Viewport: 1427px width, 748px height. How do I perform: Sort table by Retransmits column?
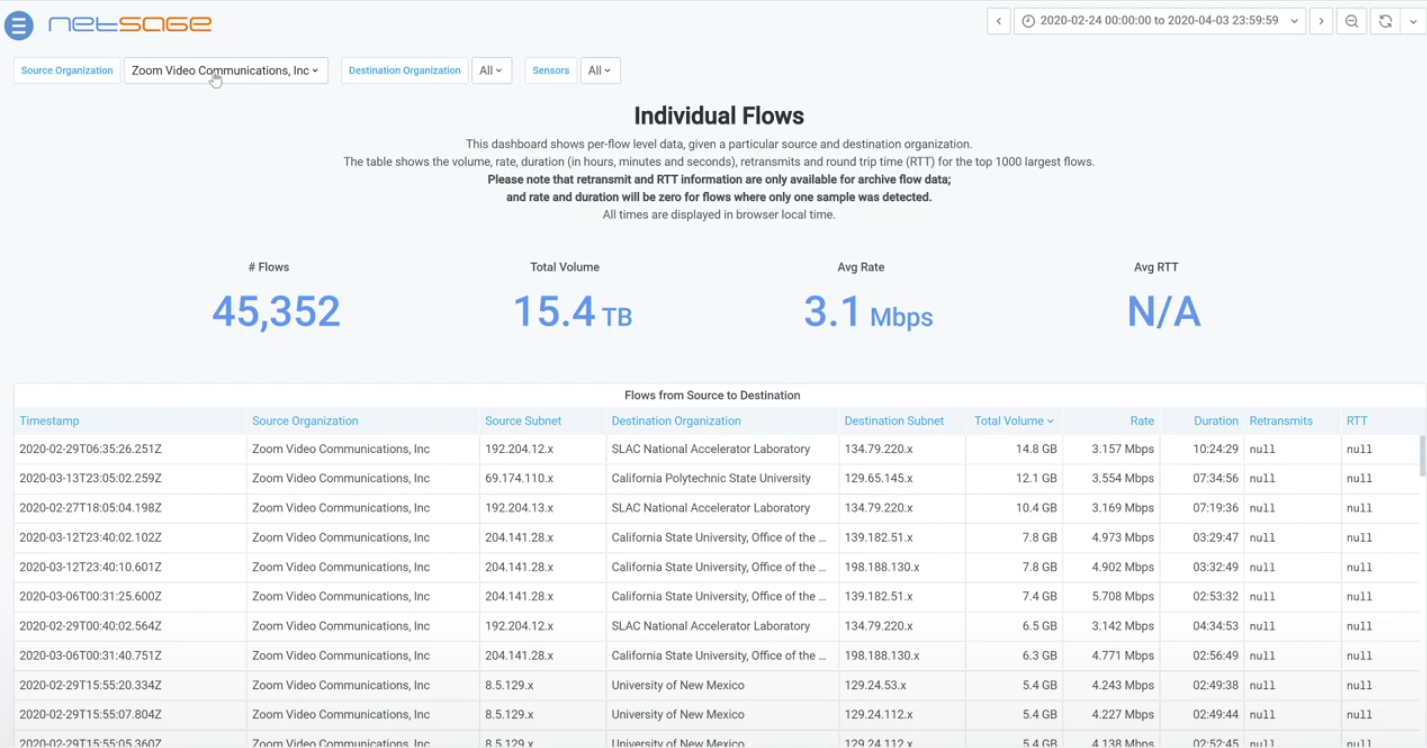click(x=1281, y=421)
